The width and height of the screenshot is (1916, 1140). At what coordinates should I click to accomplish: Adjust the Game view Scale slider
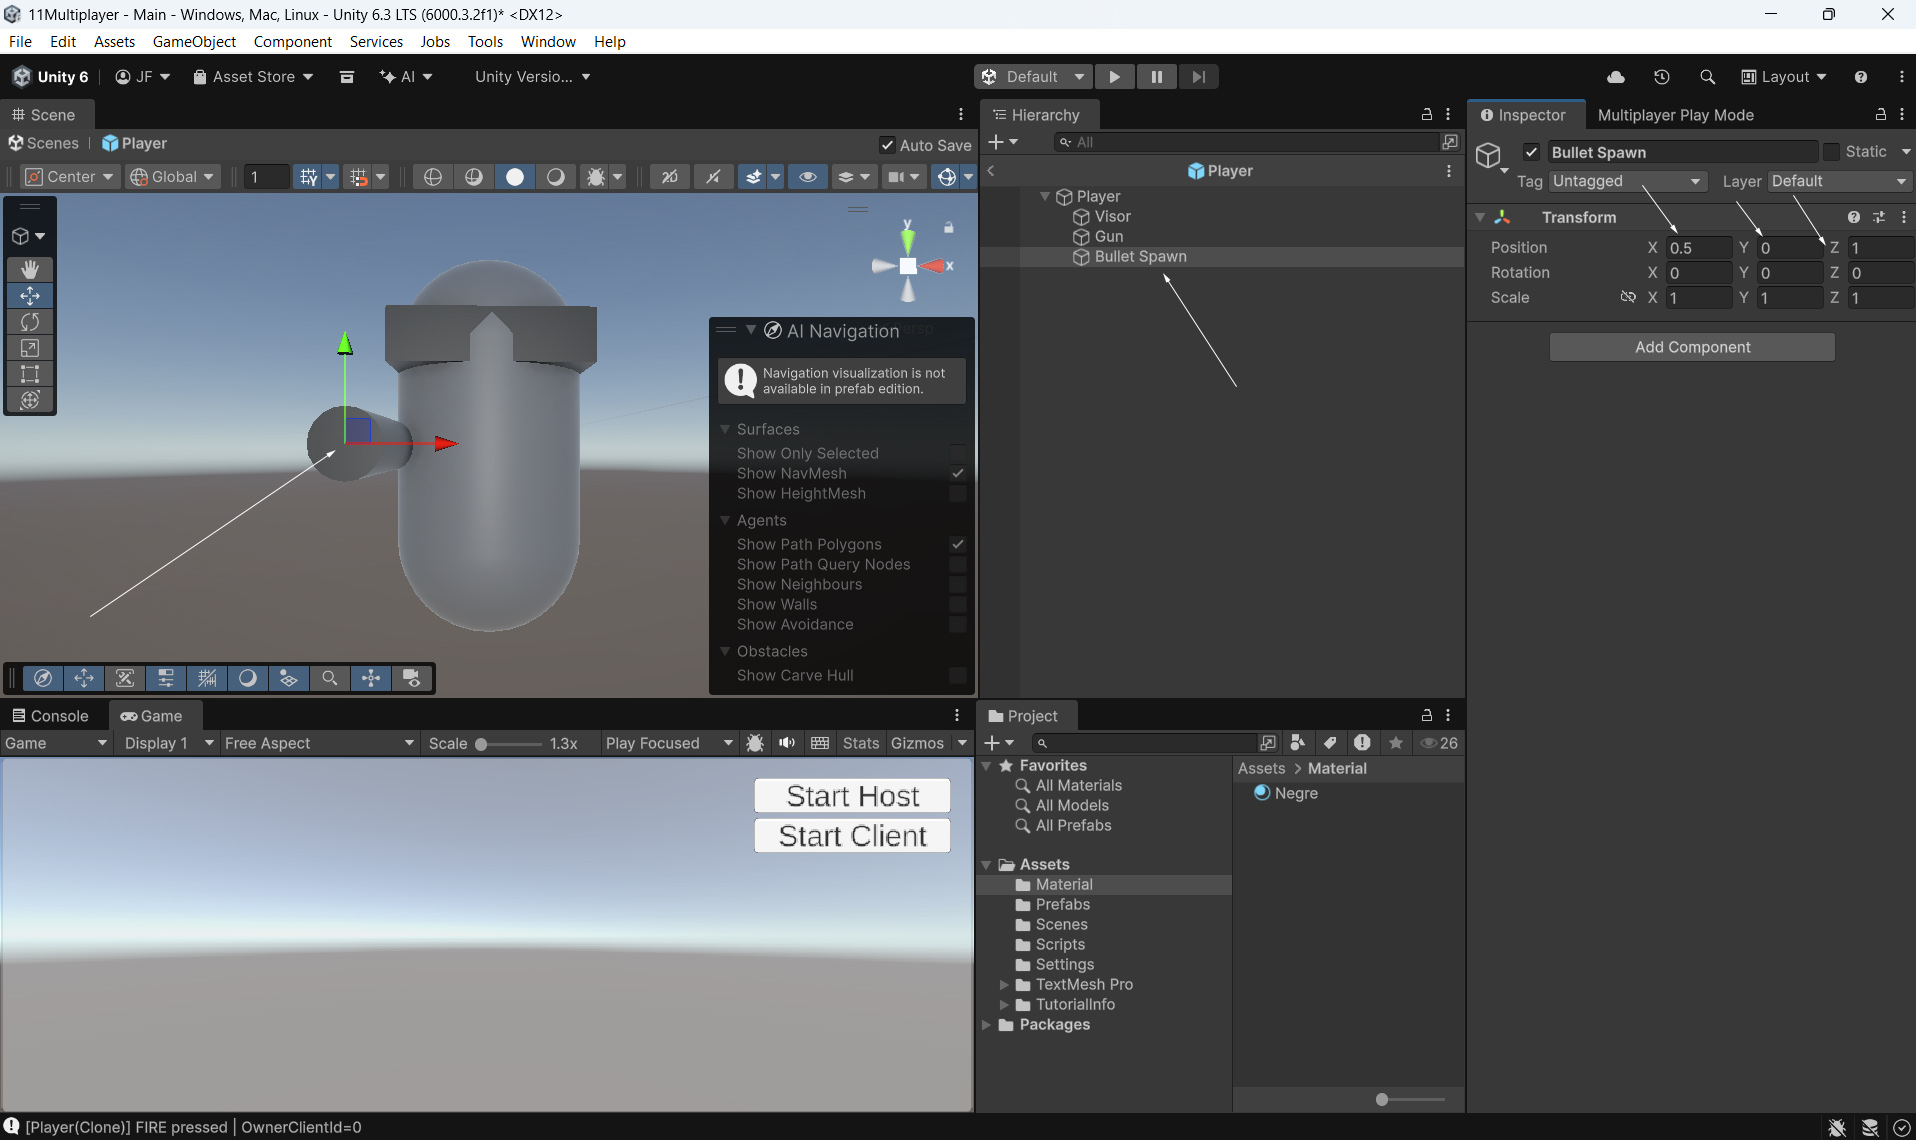pyautogui.click(x=482, y=744)
